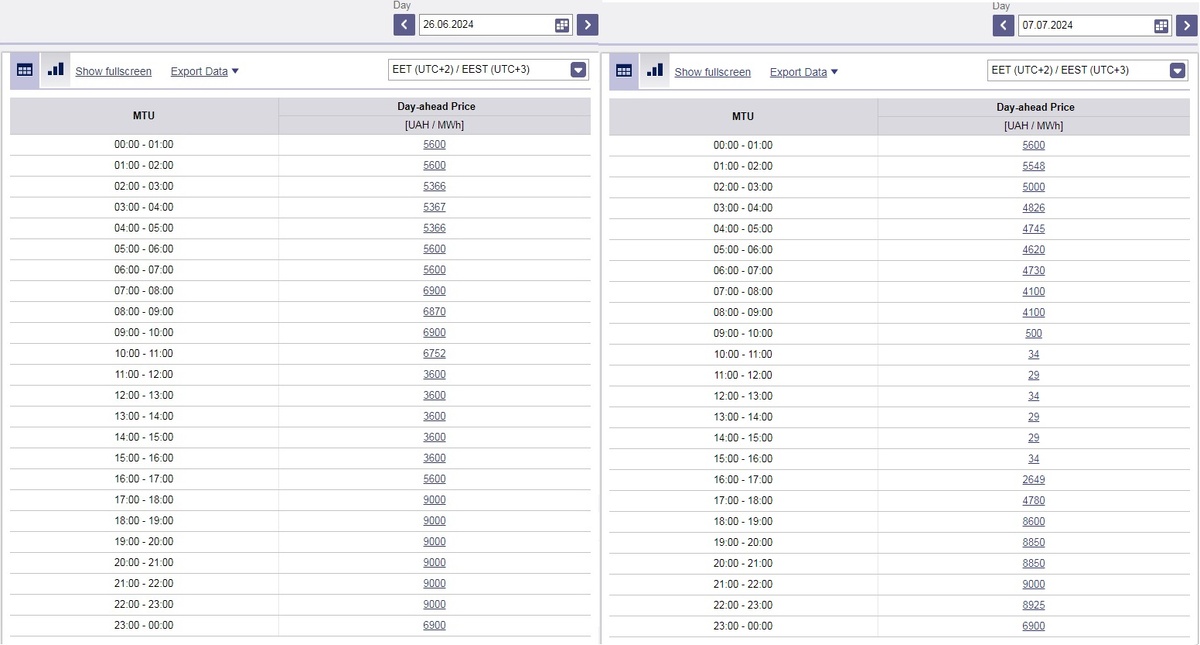The image size is (1200, 645).
Task: Click Show fullscreen in the 26.06.2024 panel
Action: click(x=114, y=72)
